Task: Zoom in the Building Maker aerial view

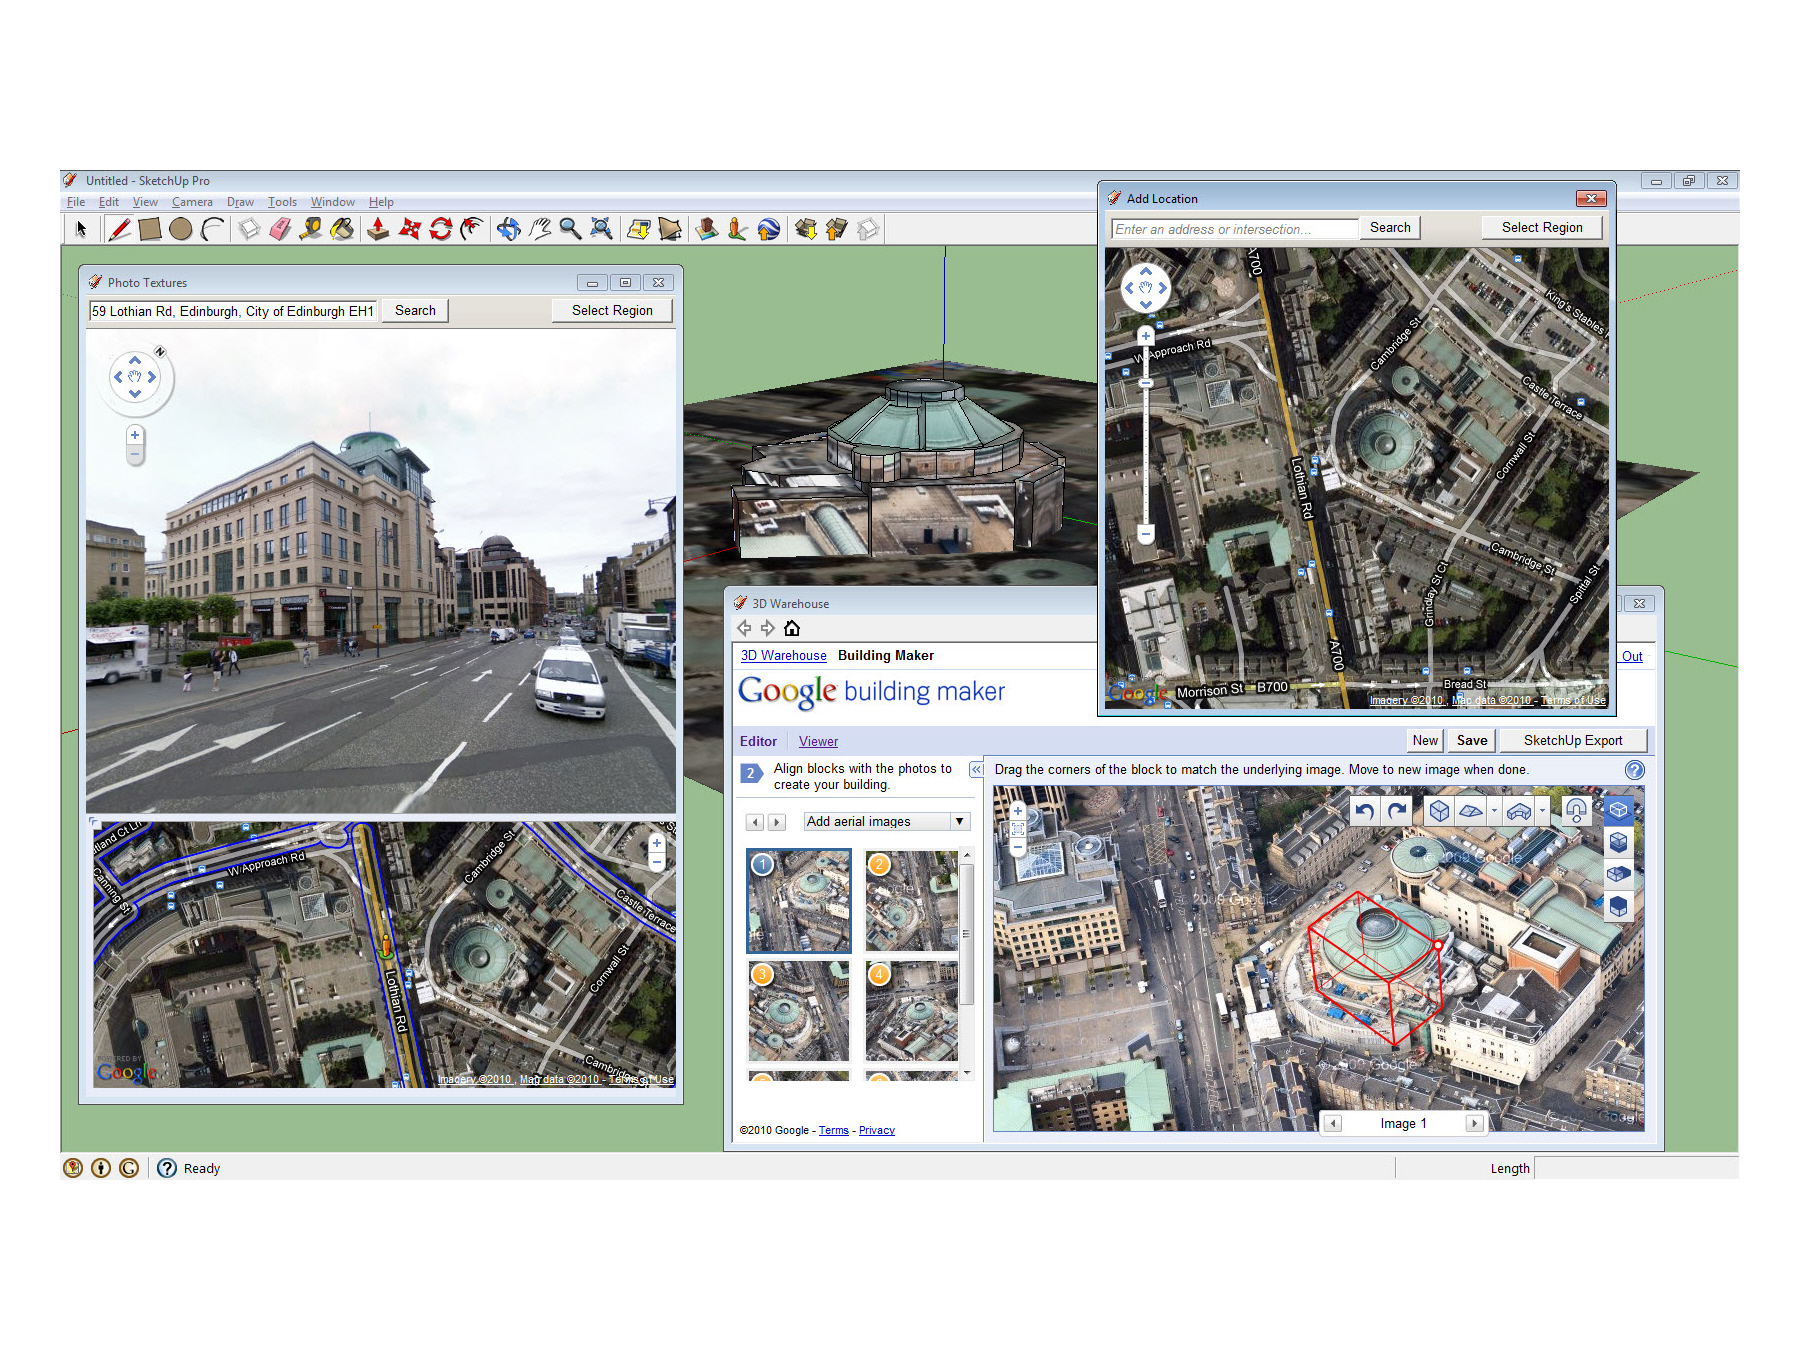Action: [1018, 811]
